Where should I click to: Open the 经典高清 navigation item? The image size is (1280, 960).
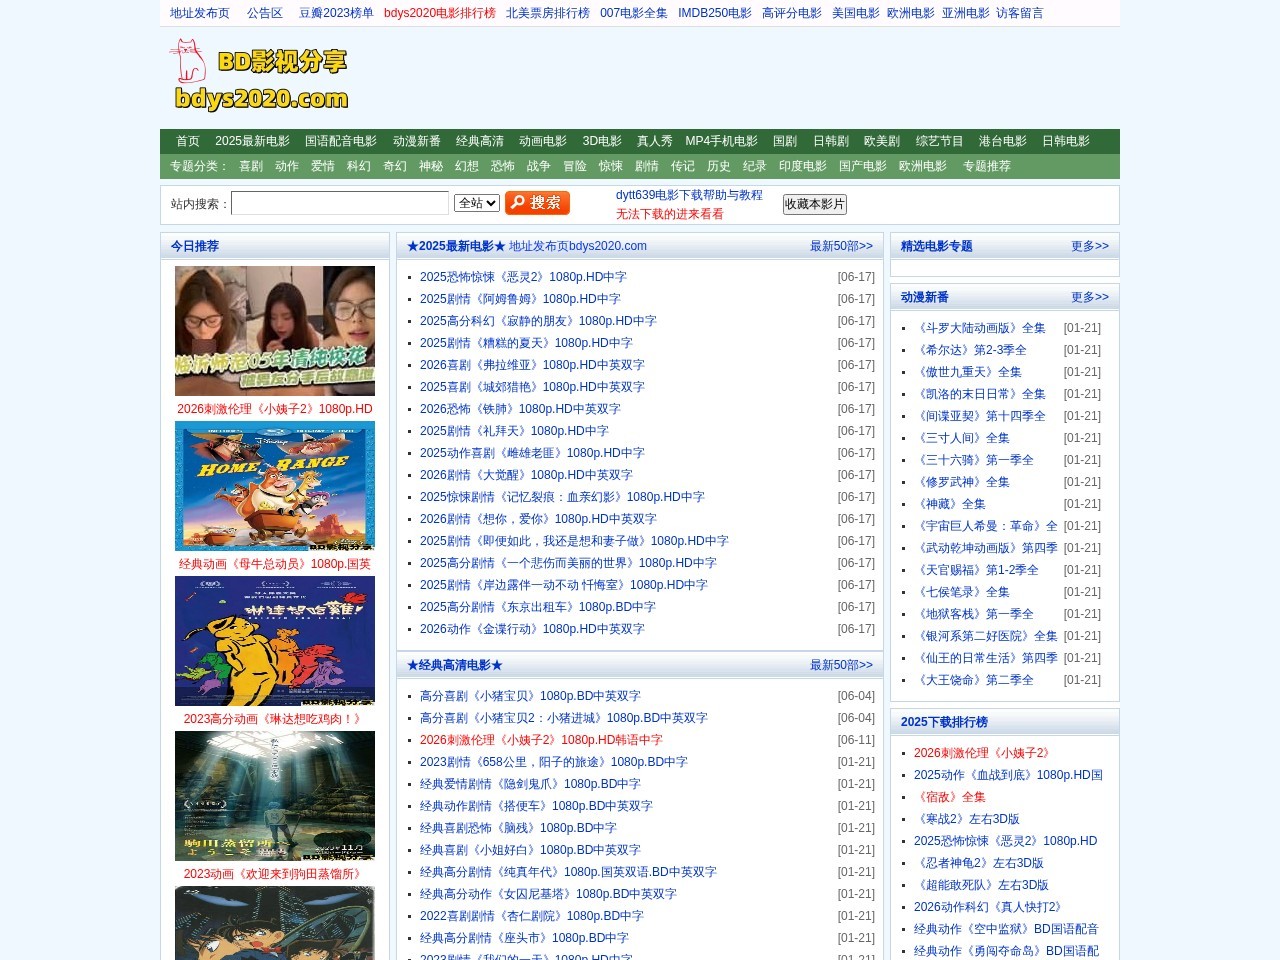pos(480,141)
